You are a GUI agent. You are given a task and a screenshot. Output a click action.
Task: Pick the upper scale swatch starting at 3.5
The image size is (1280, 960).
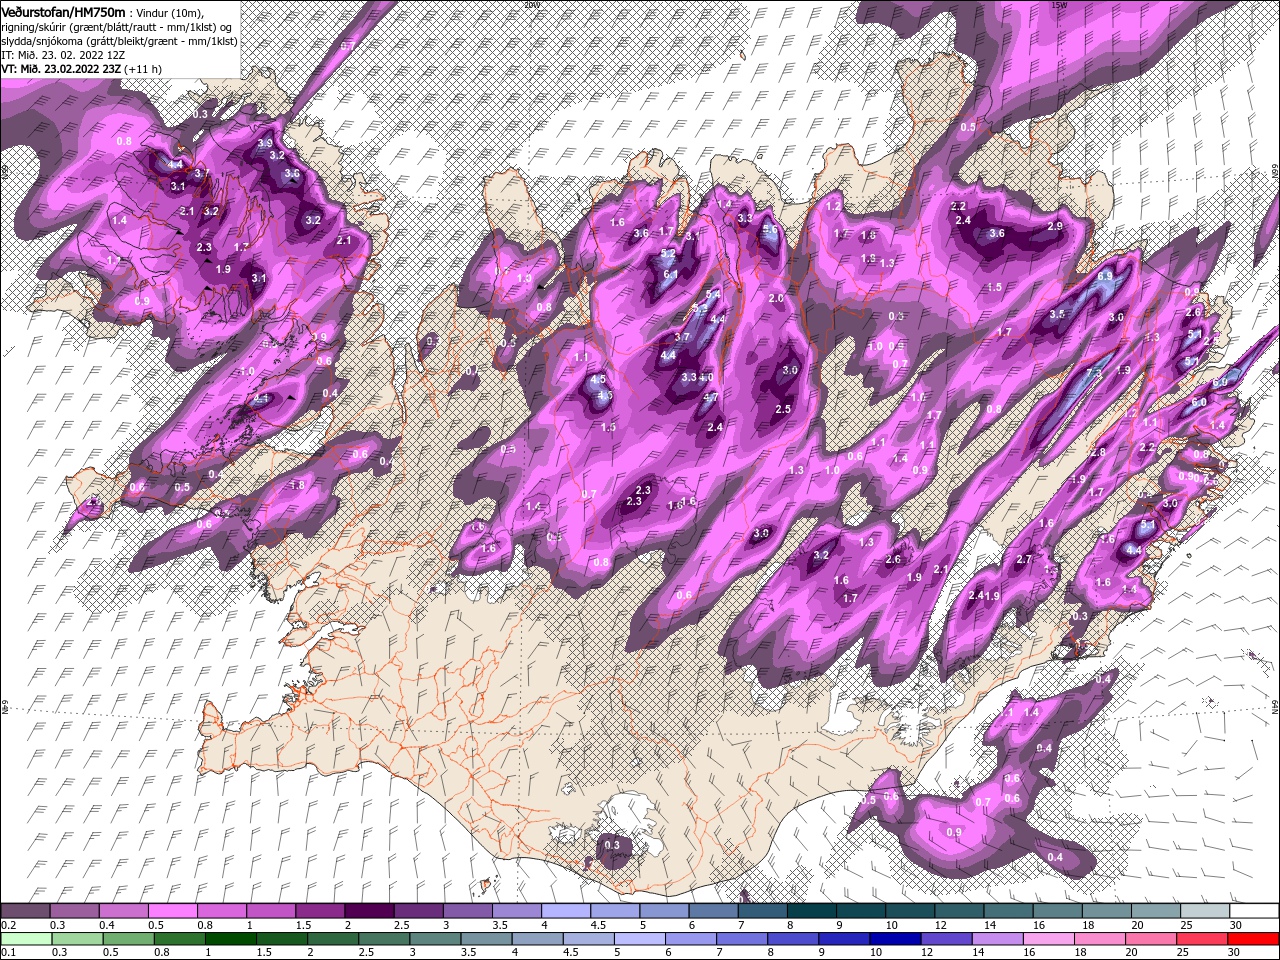click(x=516, y=911)
